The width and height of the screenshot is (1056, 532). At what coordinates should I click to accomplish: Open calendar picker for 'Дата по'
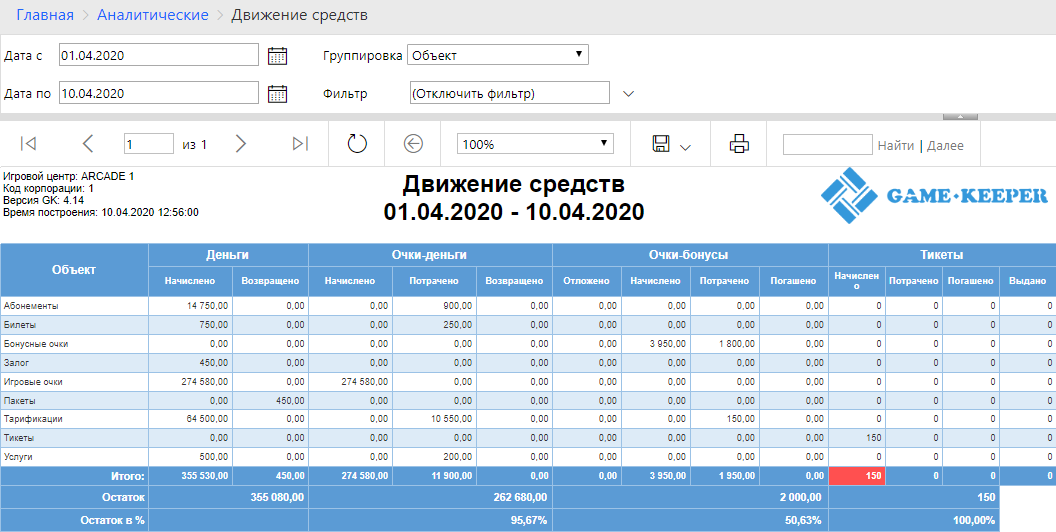pos(277,93)
